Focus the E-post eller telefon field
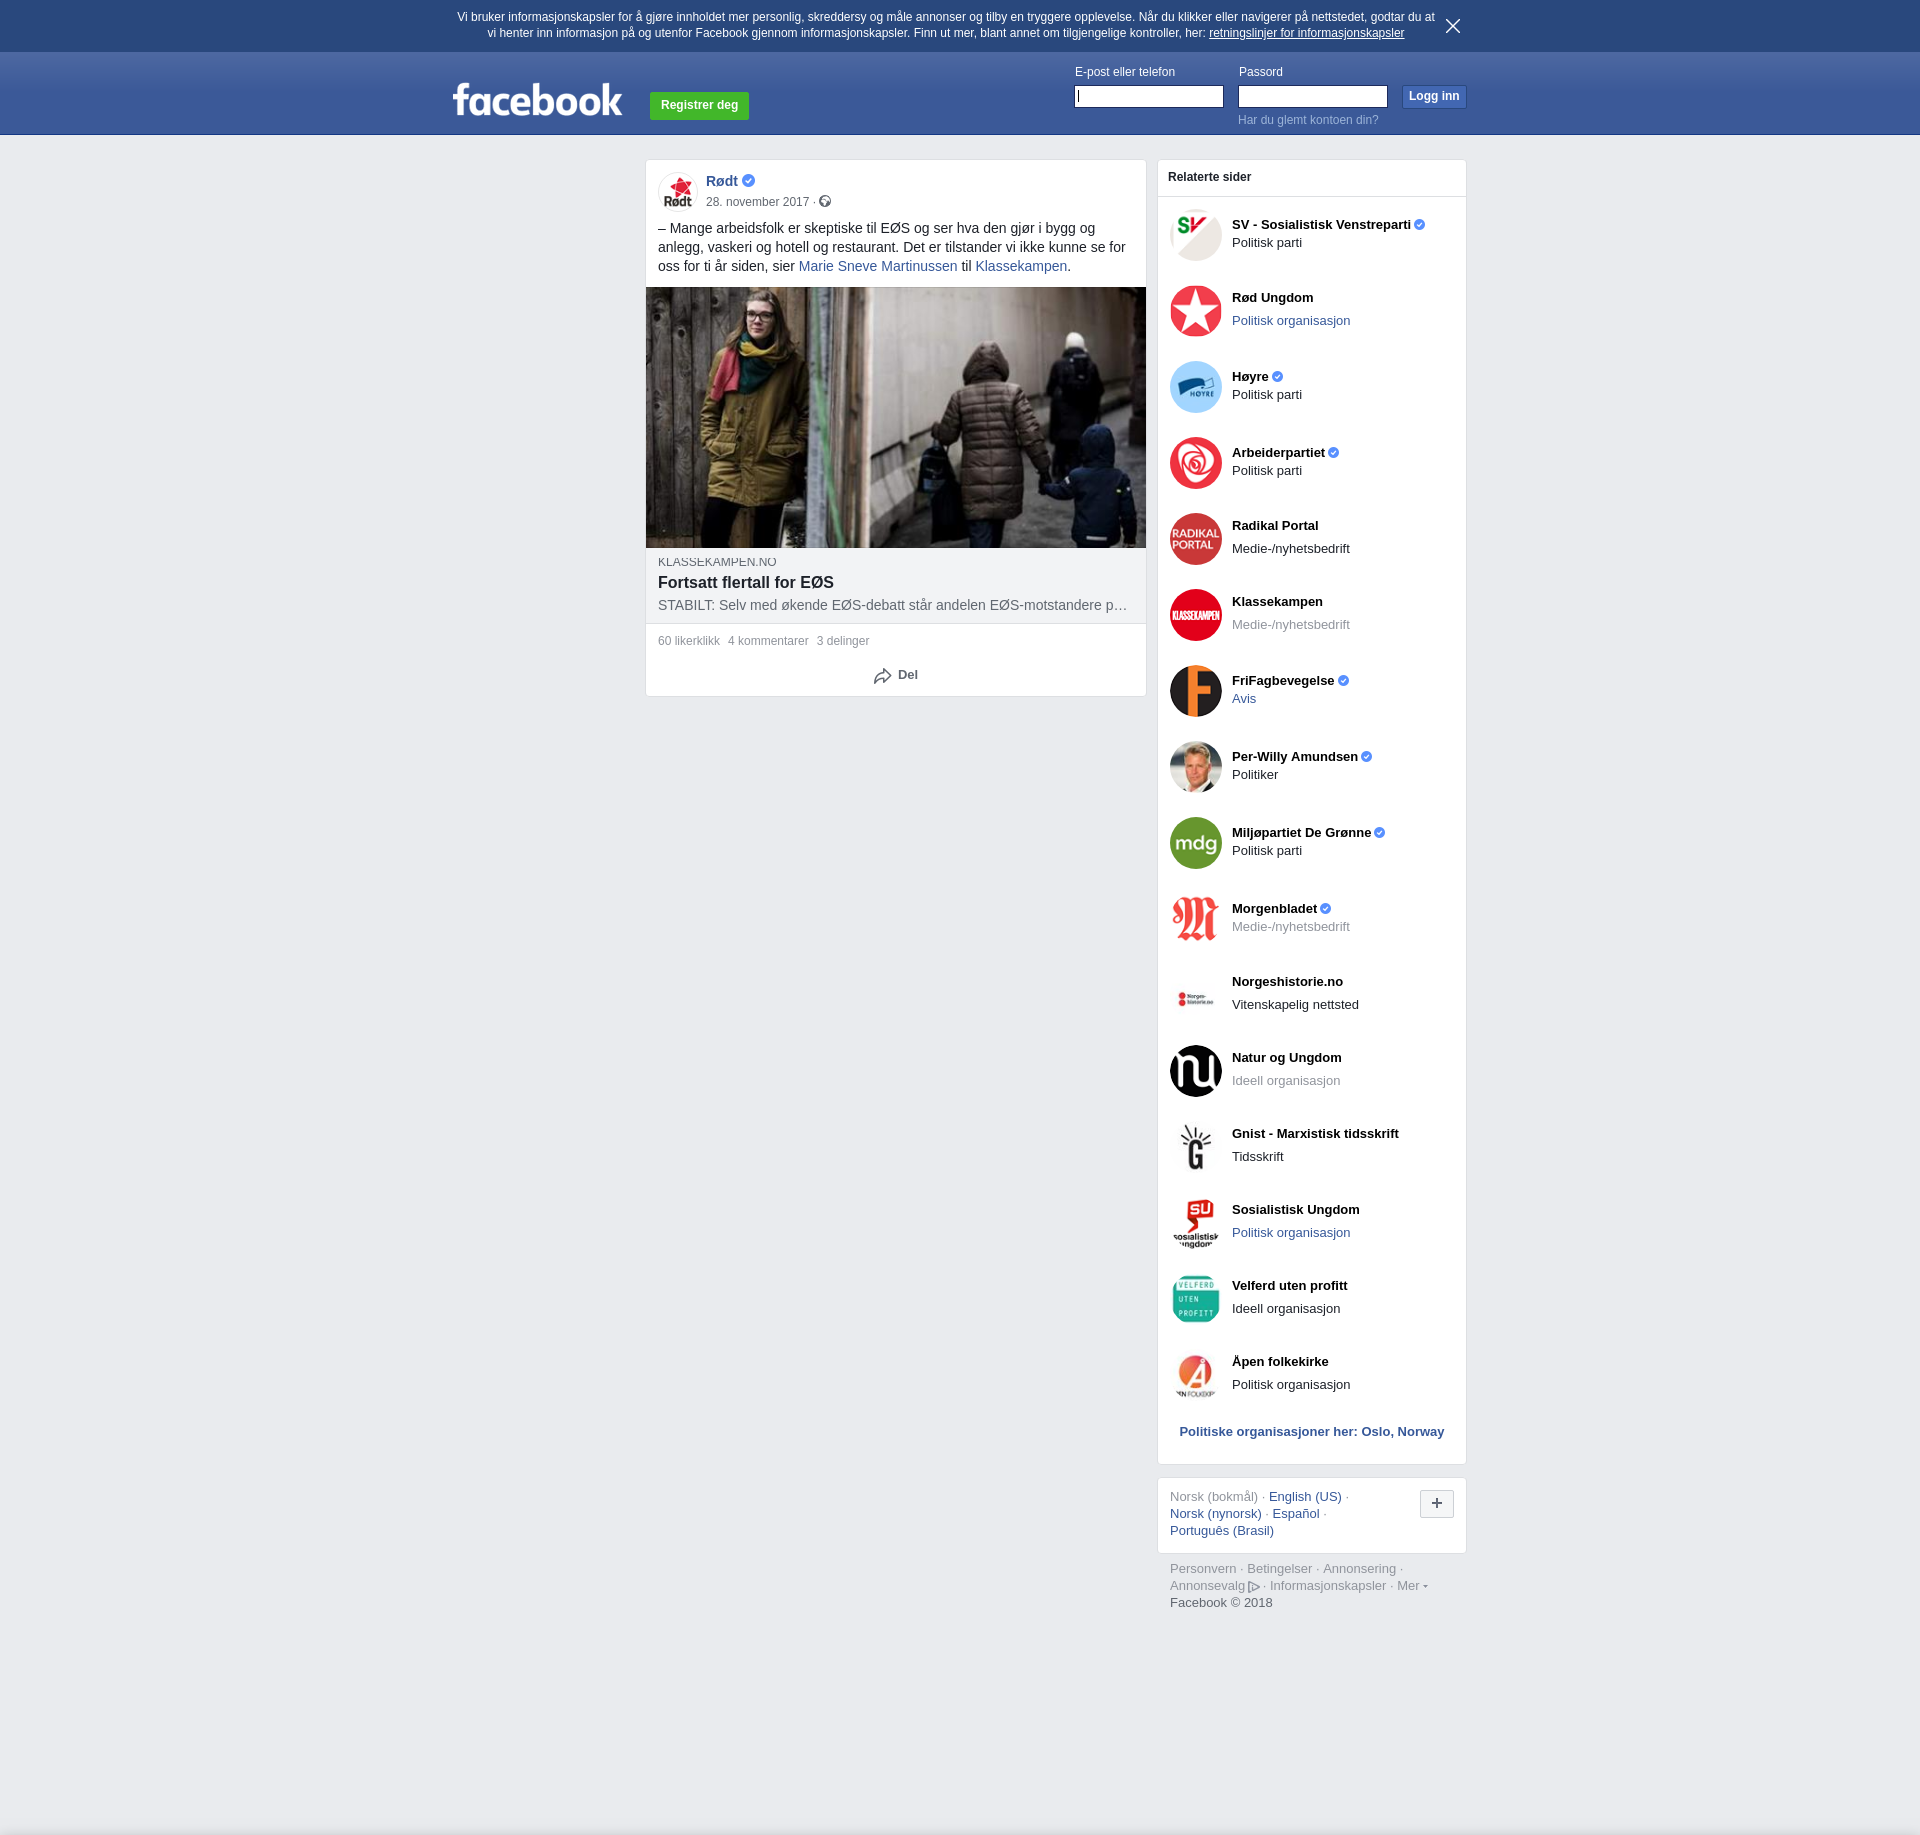Image resolution: width=1920 pixels, height=1835 pixels. coord(1149,97)
